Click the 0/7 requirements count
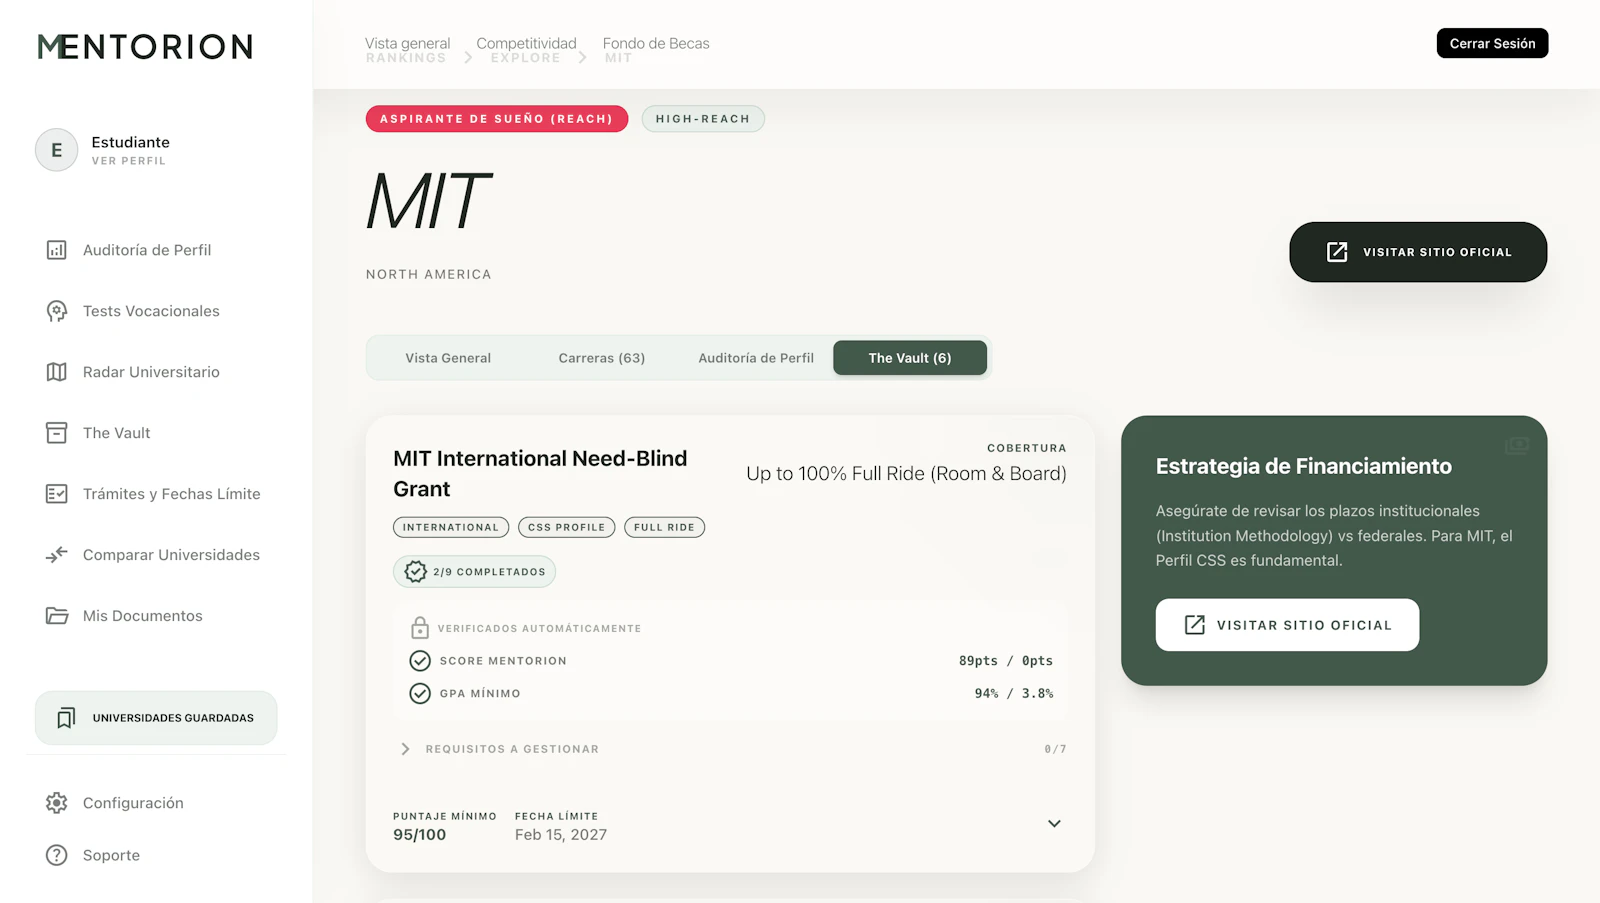1600x903 pixels. [x=1056, y=749]
